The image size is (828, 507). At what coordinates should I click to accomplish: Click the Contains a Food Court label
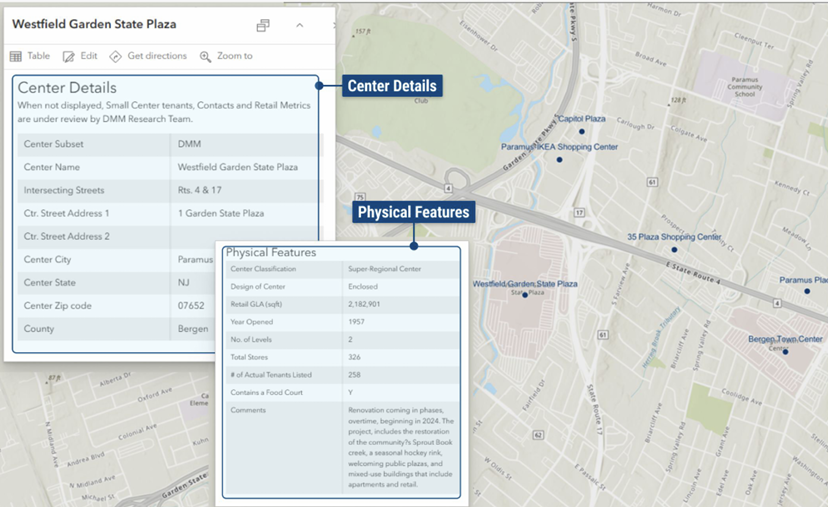(x=266, y=392)
